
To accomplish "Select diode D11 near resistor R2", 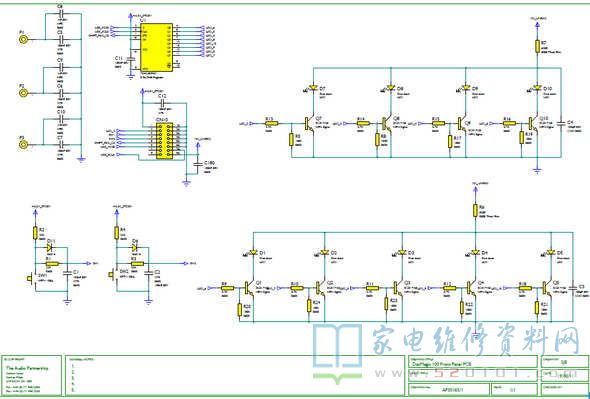I will pos(50,247).
